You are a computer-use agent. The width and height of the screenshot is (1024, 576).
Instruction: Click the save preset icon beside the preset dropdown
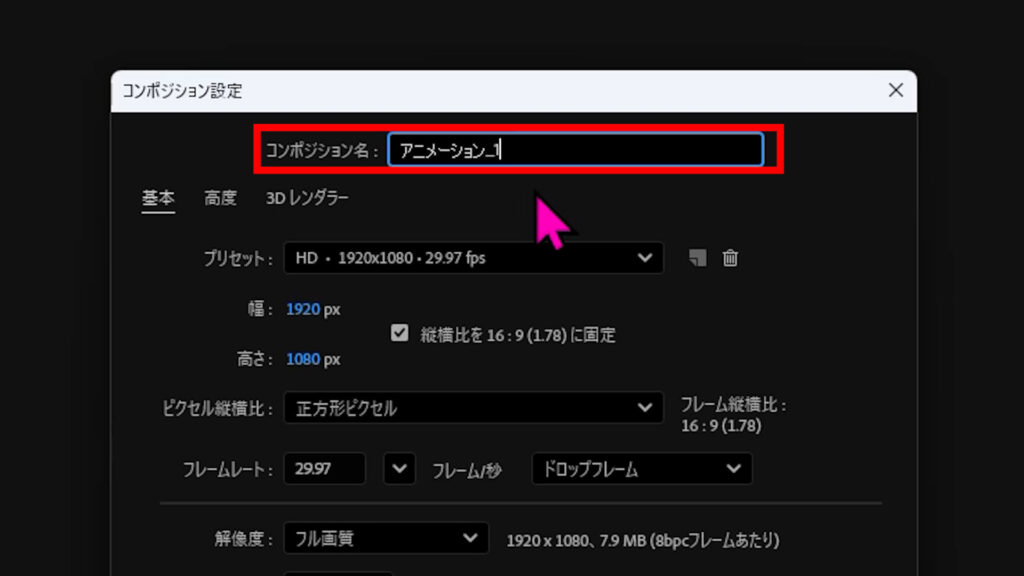pyautogui.click(x=698, y=258)
